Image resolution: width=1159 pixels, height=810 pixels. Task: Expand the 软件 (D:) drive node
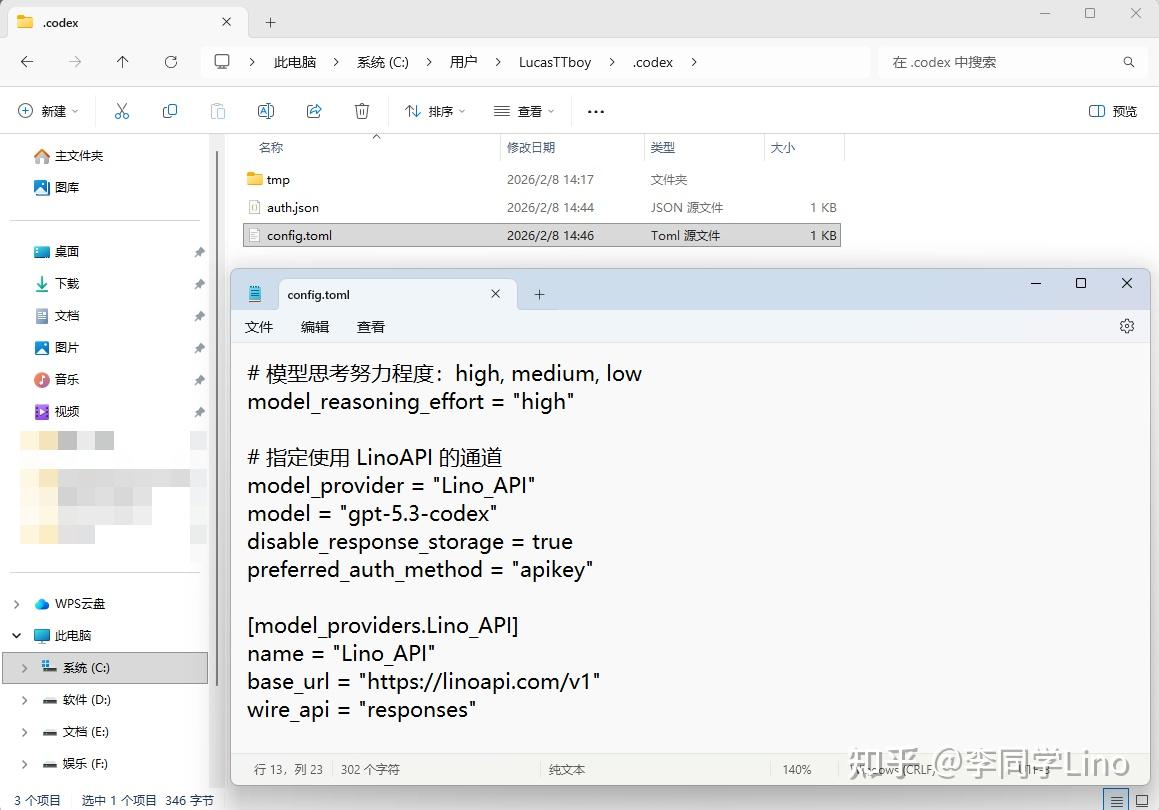click(24, 700)
